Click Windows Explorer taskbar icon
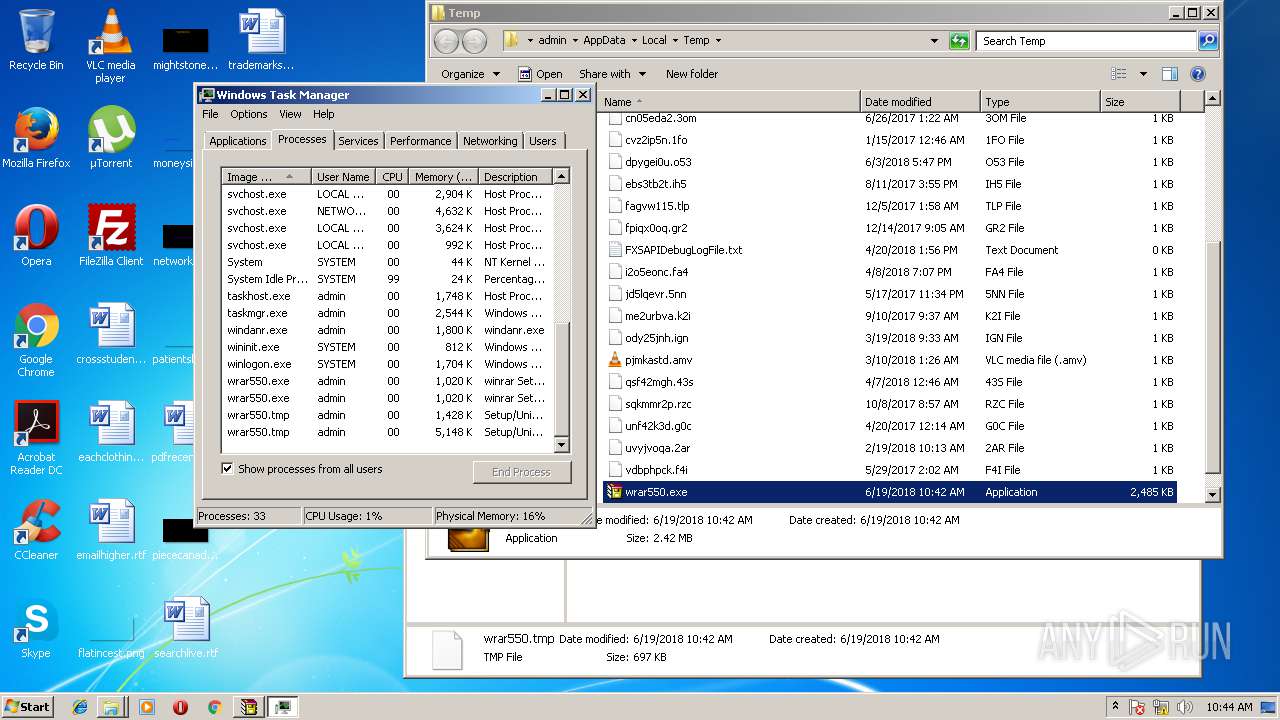The image size is (1280, 720). tap(111, 707)
